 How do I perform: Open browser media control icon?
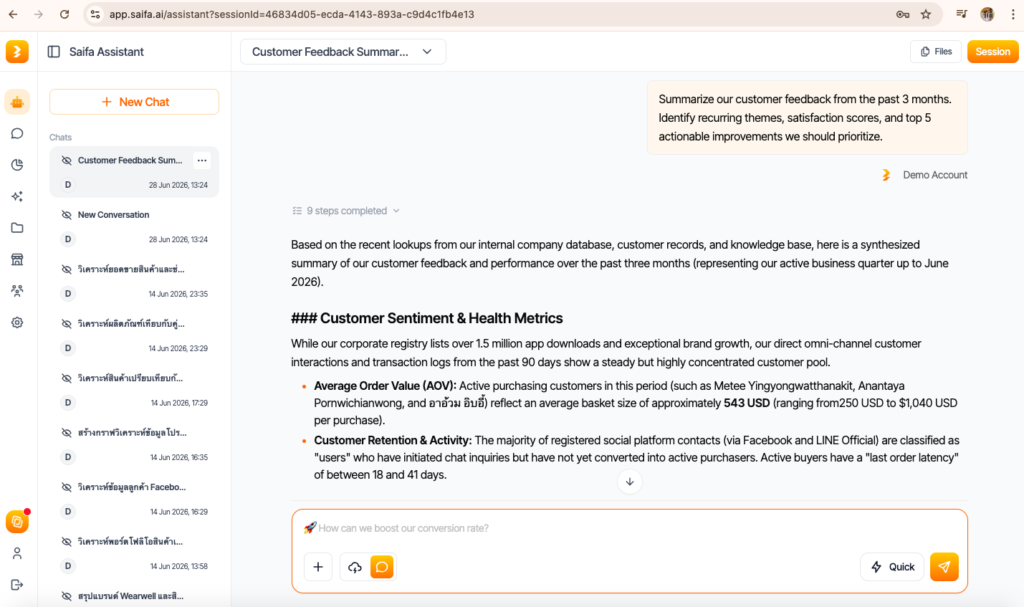coord(961,14)
